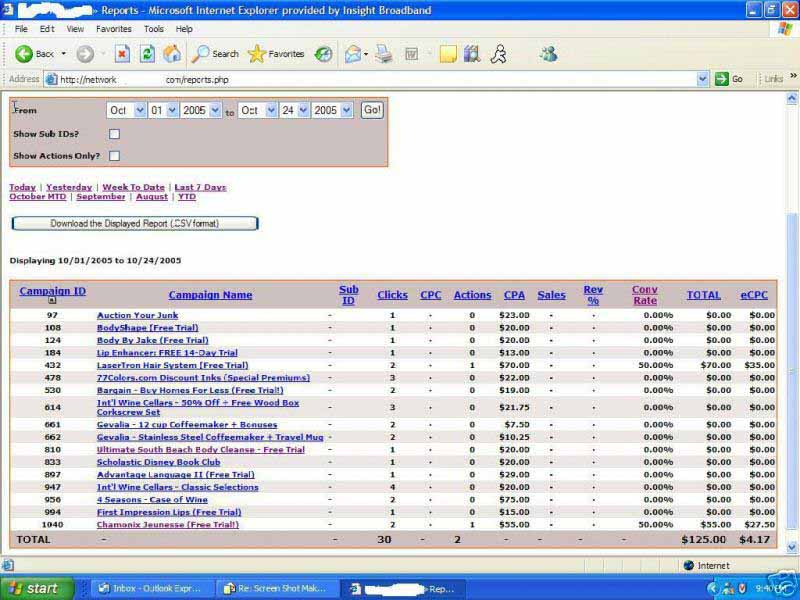800x600 pixels.
Task: Open the Mail button dropdown arrow
Action: coord(366,54)
